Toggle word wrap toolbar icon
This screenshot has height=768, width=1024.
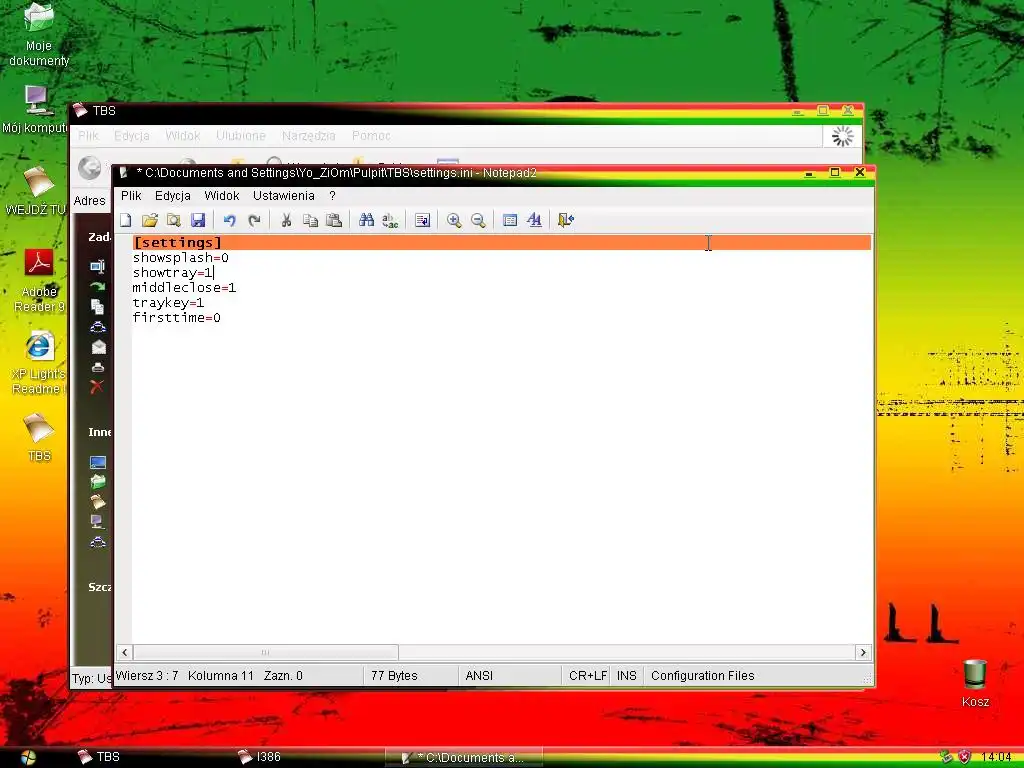point(422,220)
